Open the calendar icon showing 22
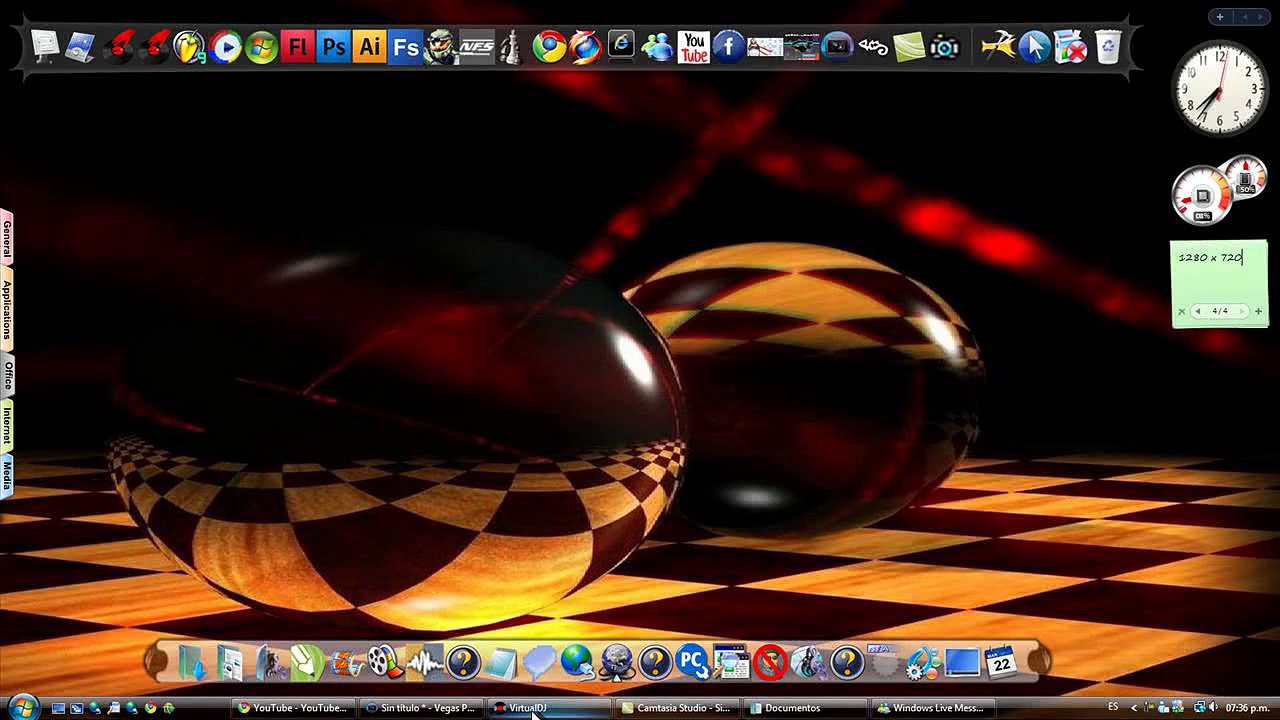This screenshot has height=720, width=1280. 1001,662
